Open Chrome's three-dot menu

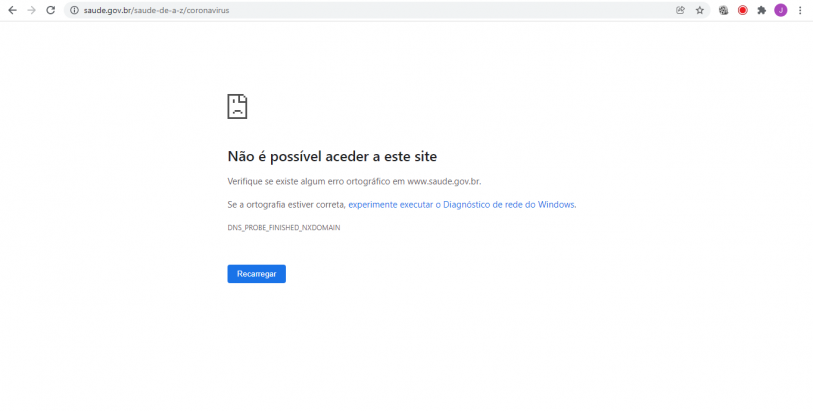pyautogui.click(x=800, y=10)
